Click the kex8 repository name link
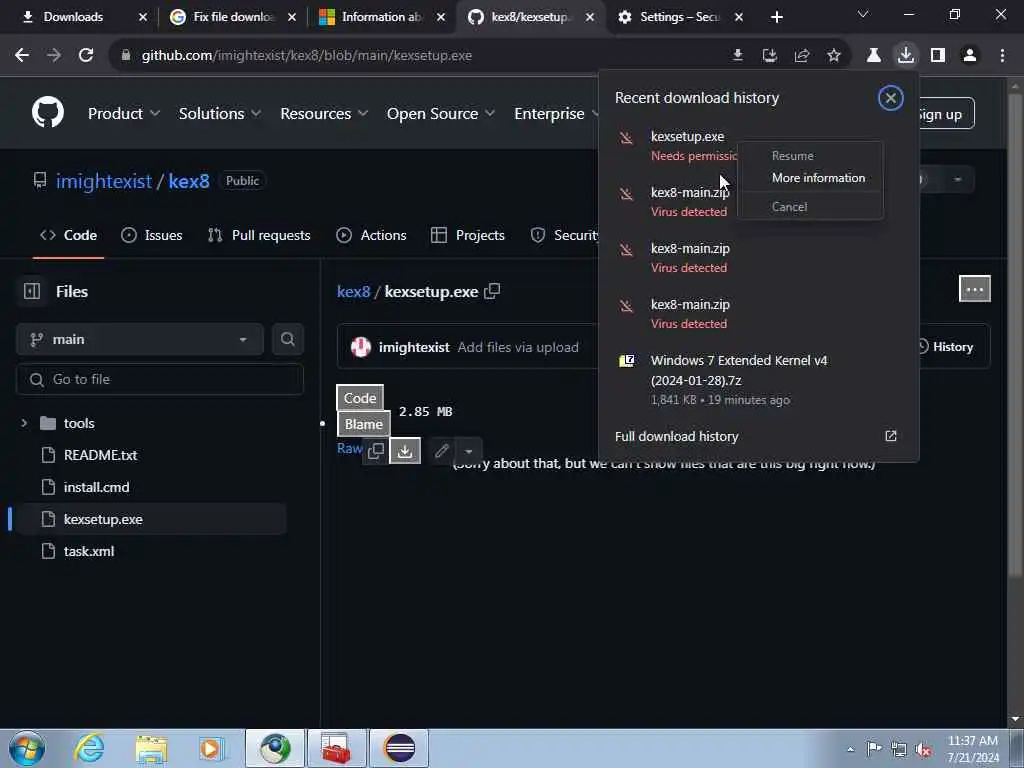Viewport: 1024px width, 768px height. click(x=189, y=181)
